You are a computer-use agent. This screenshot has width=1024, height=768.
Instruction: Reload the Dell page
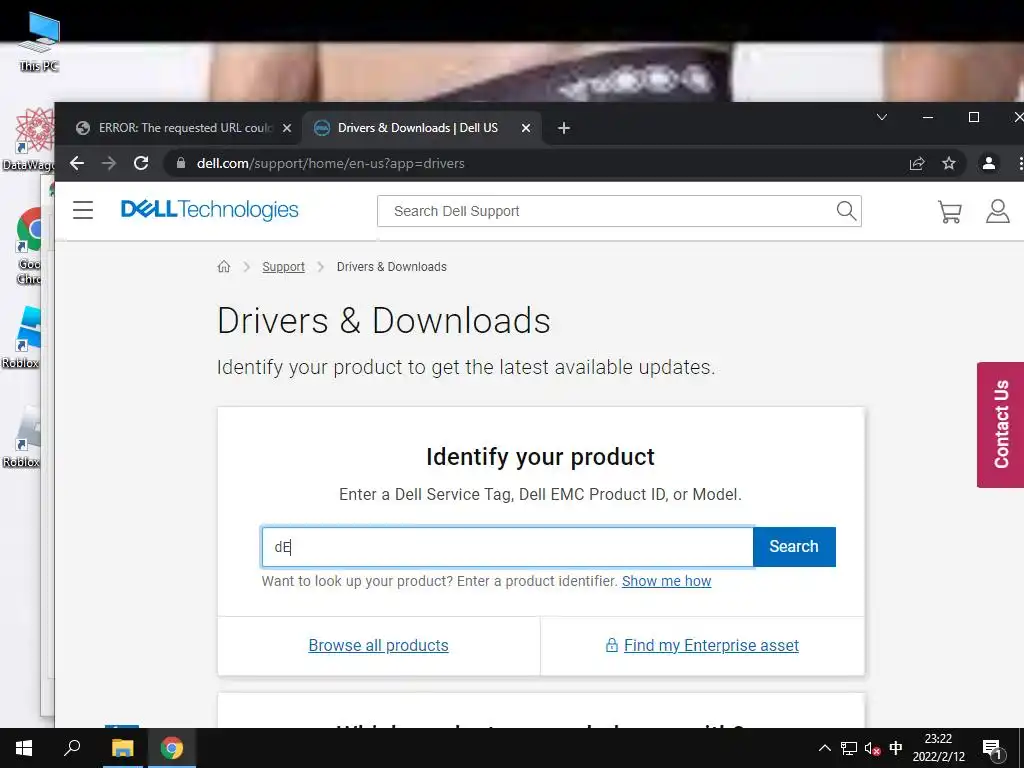(x=141, y=163)
